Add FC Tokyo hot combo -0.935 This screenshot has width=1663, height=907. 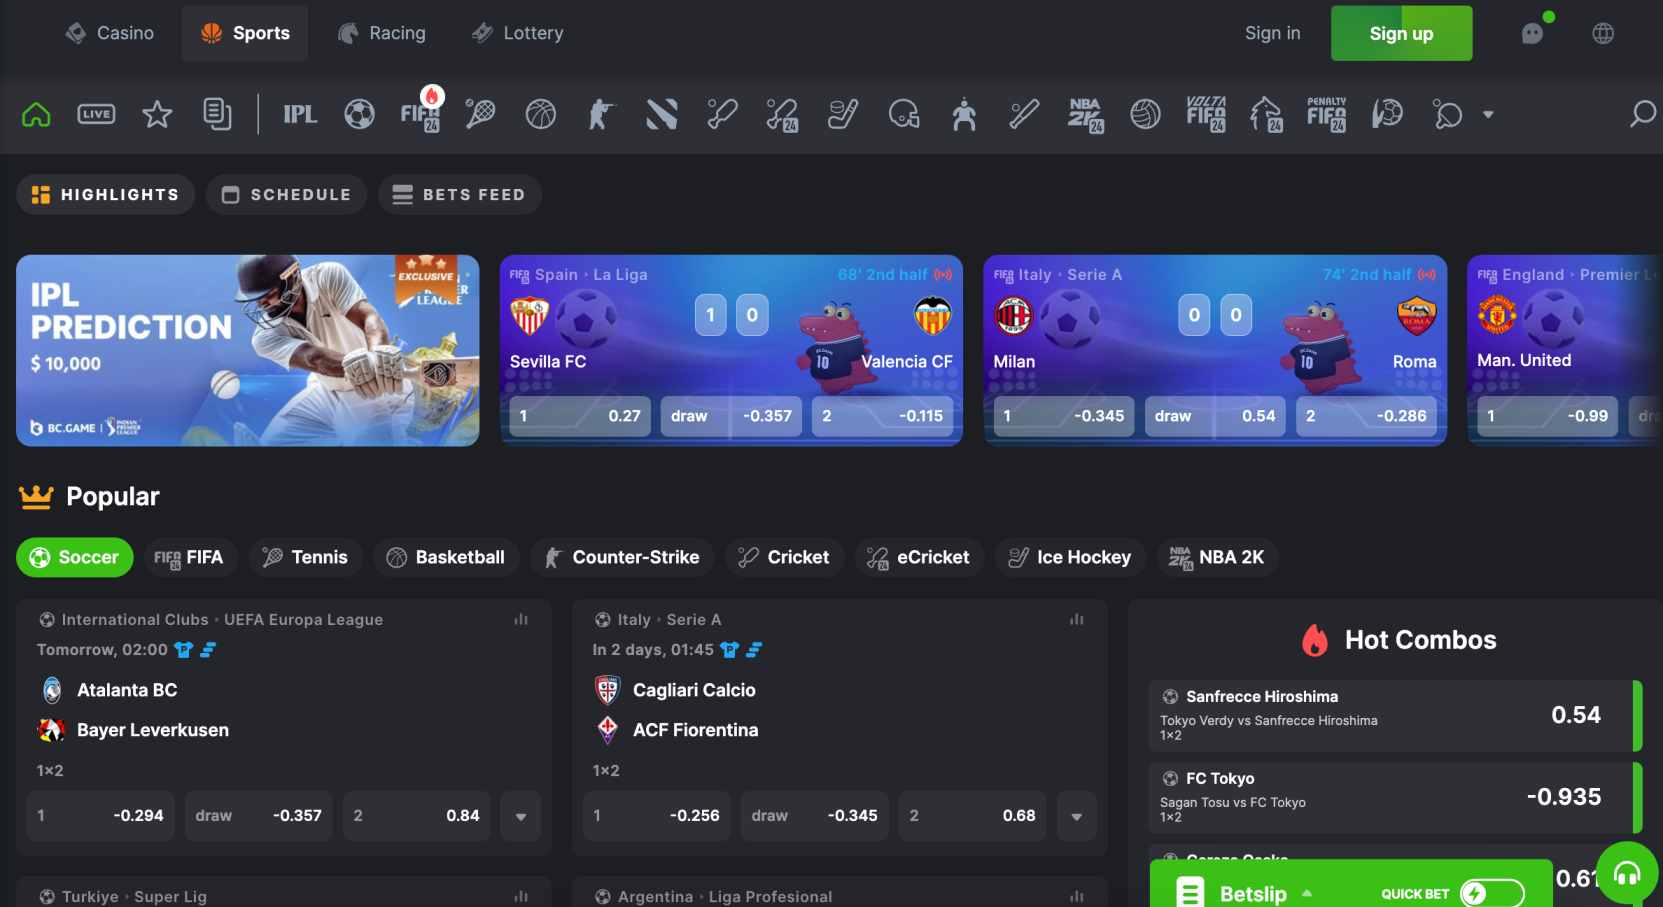[1395, 797]
